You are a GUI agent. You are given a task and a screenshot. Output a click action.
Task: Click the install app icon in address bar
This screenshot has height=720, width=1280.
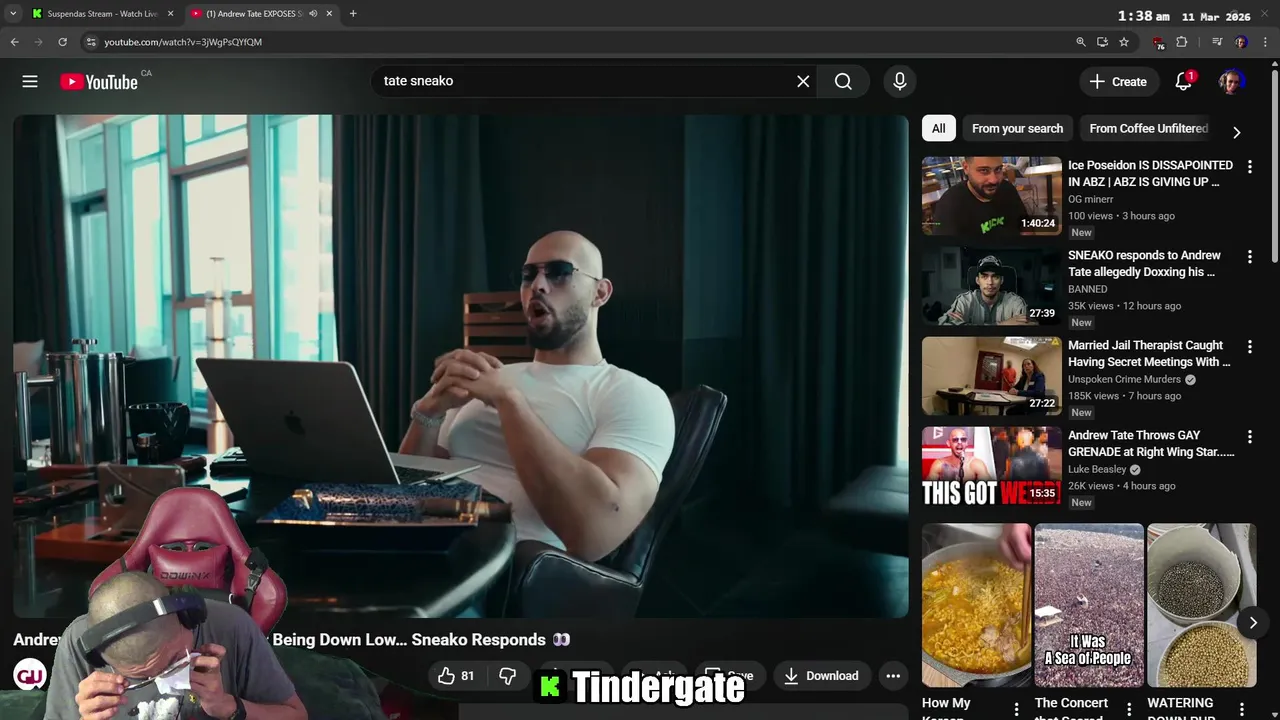pos(1102,42)
